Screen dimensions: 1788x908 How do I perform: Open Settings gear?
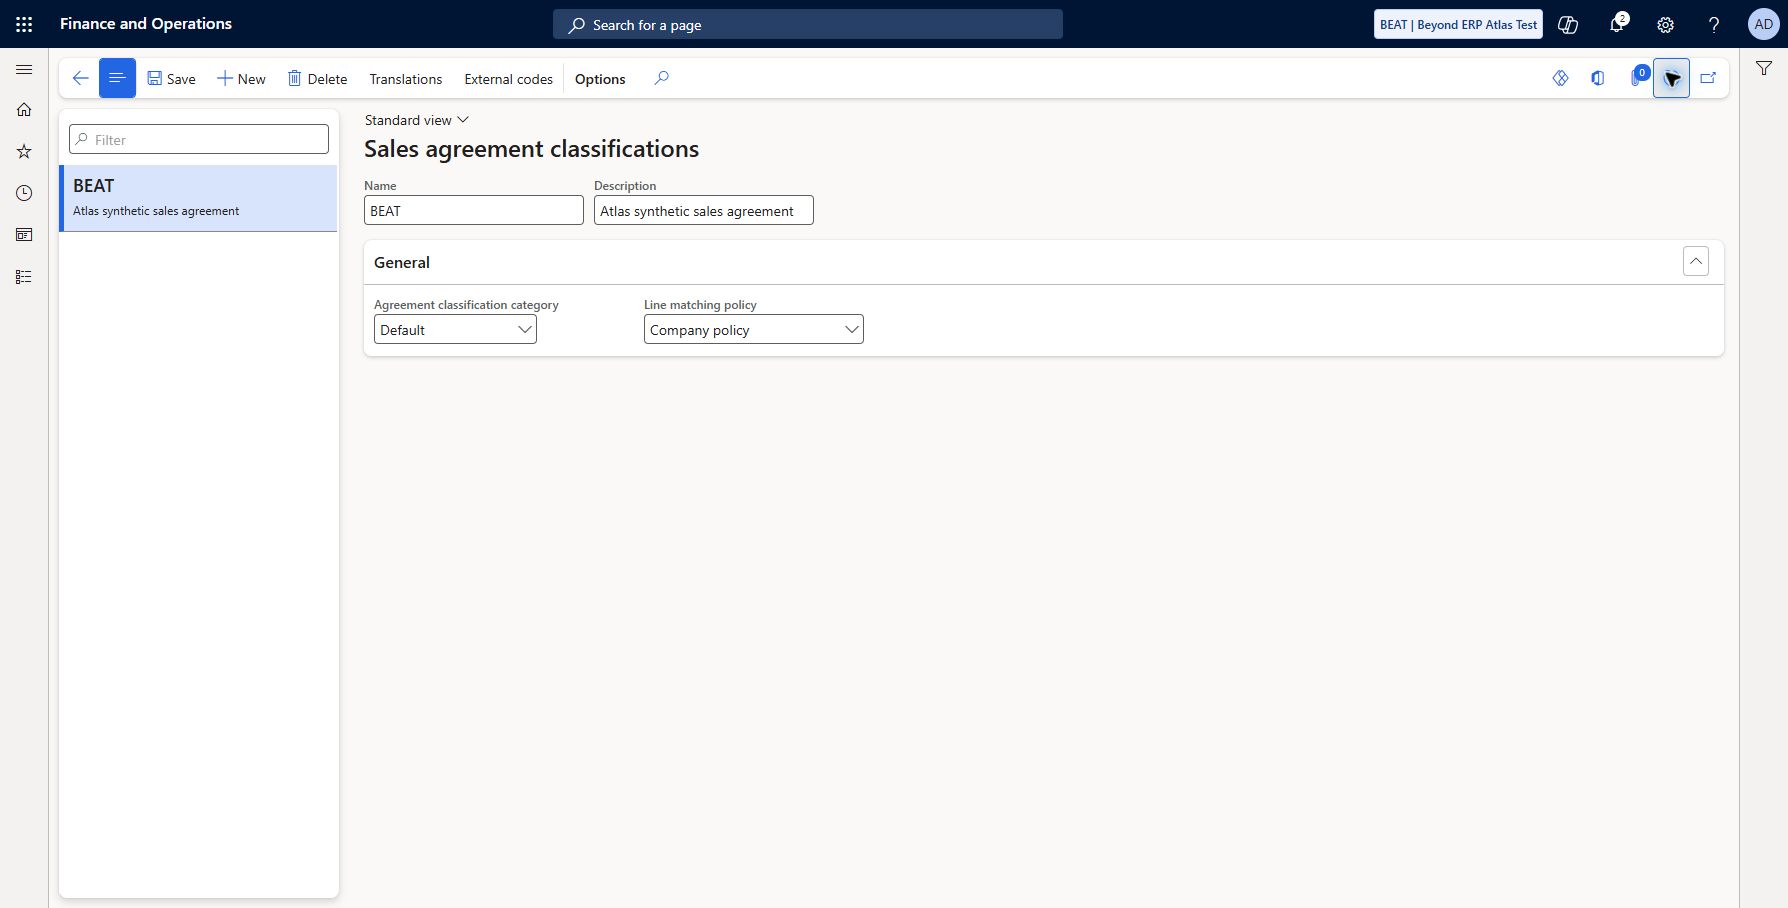click(1665, 24)
